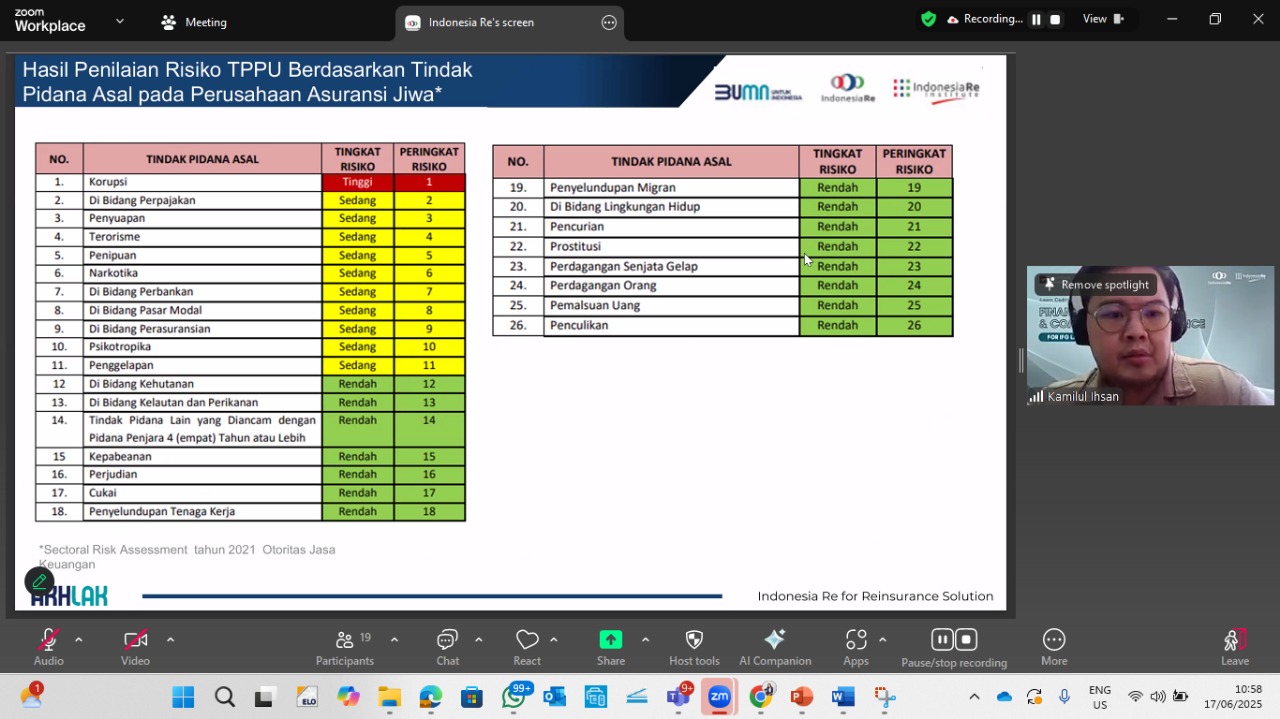
Task: Select the Indonesia Re's screen tab
Action: (x=481, y=22)
